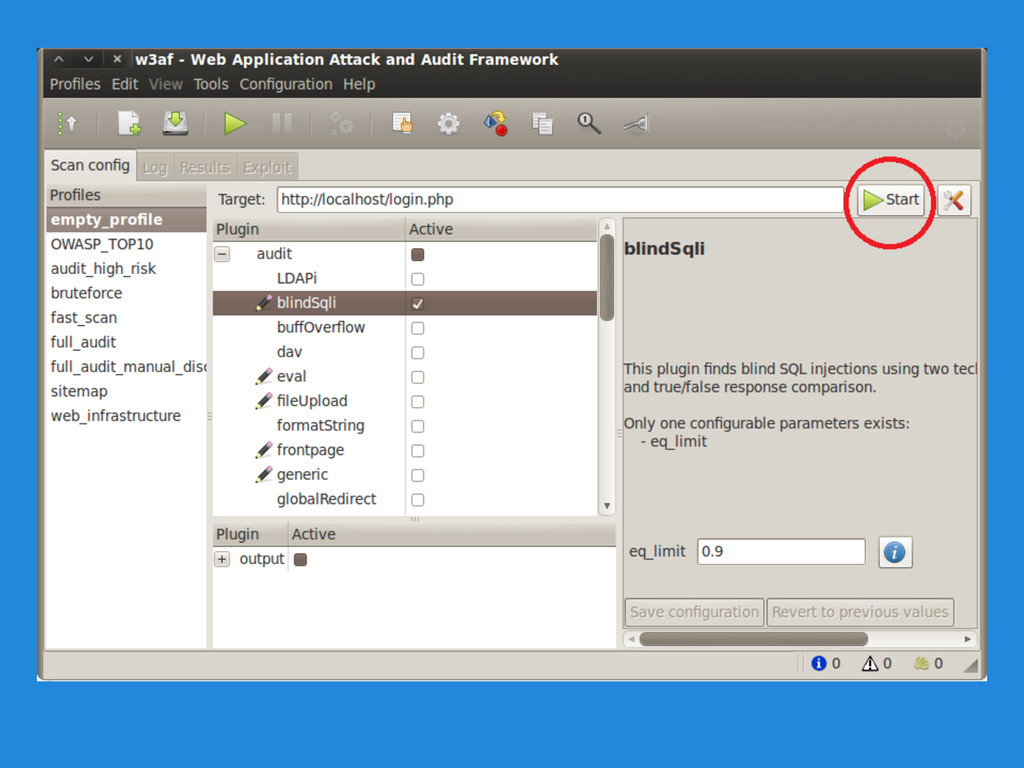
Task: Open the Fuzzy Request gear icon
Action: [x=448, y=123]
